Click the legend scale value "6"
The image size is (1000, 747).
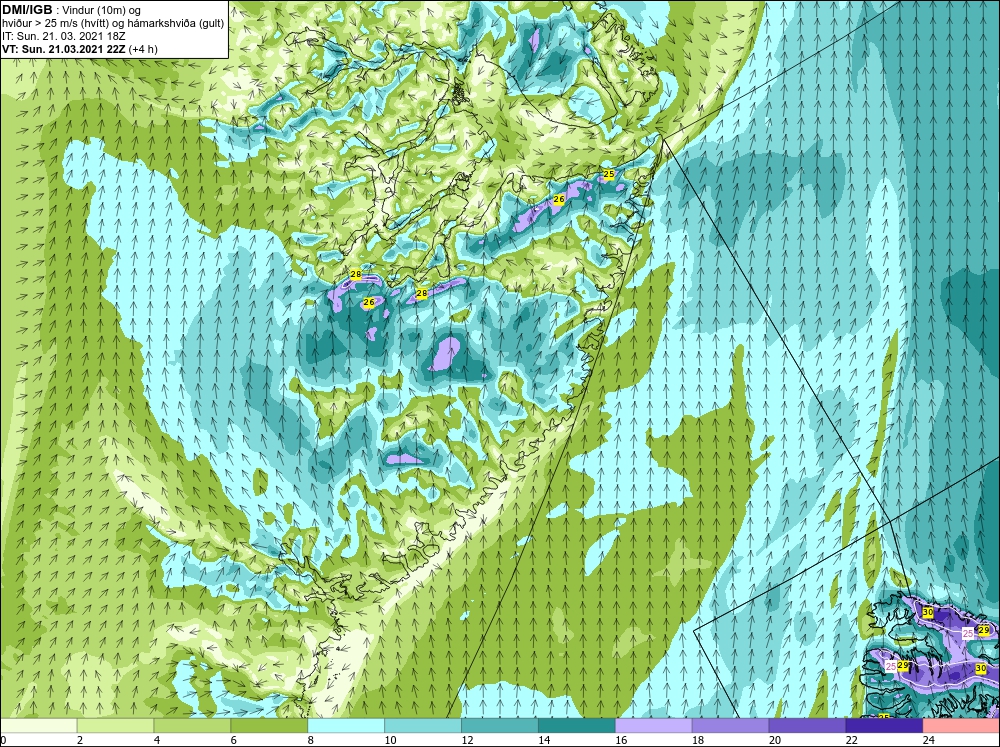(233, 740)
